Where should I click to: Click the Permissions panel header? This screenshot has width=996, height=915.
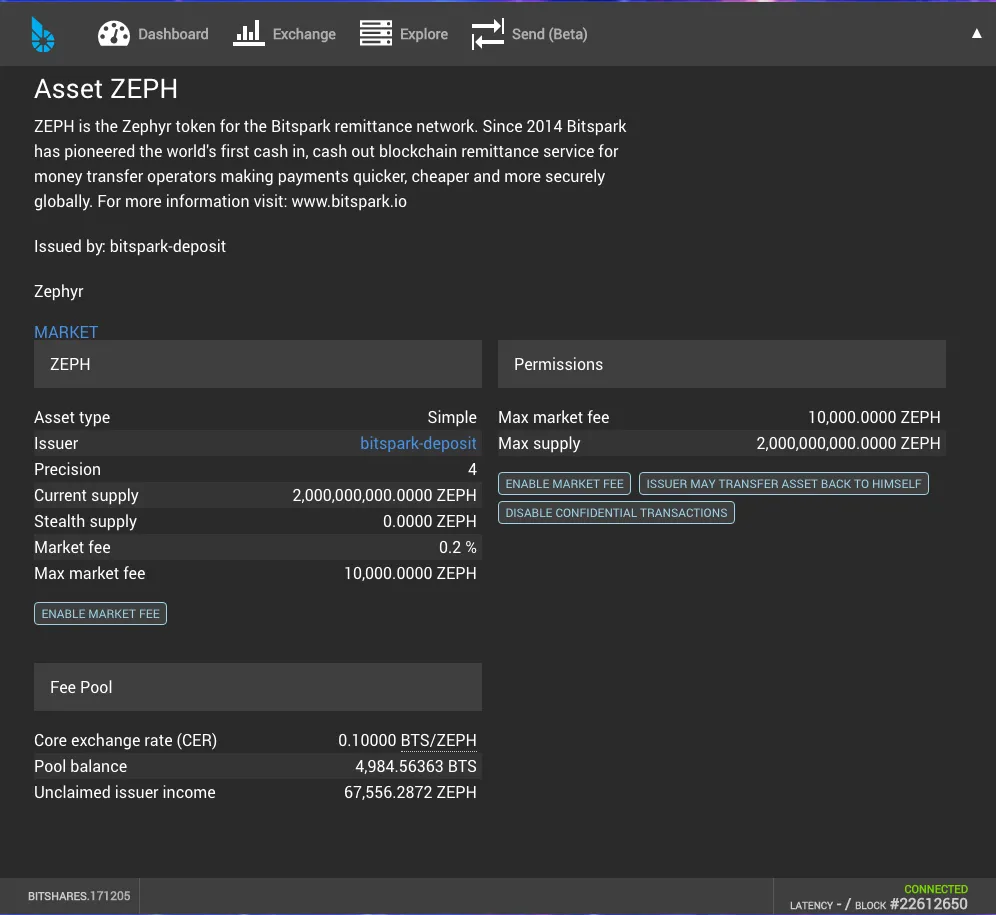click(x=722, y=364)
